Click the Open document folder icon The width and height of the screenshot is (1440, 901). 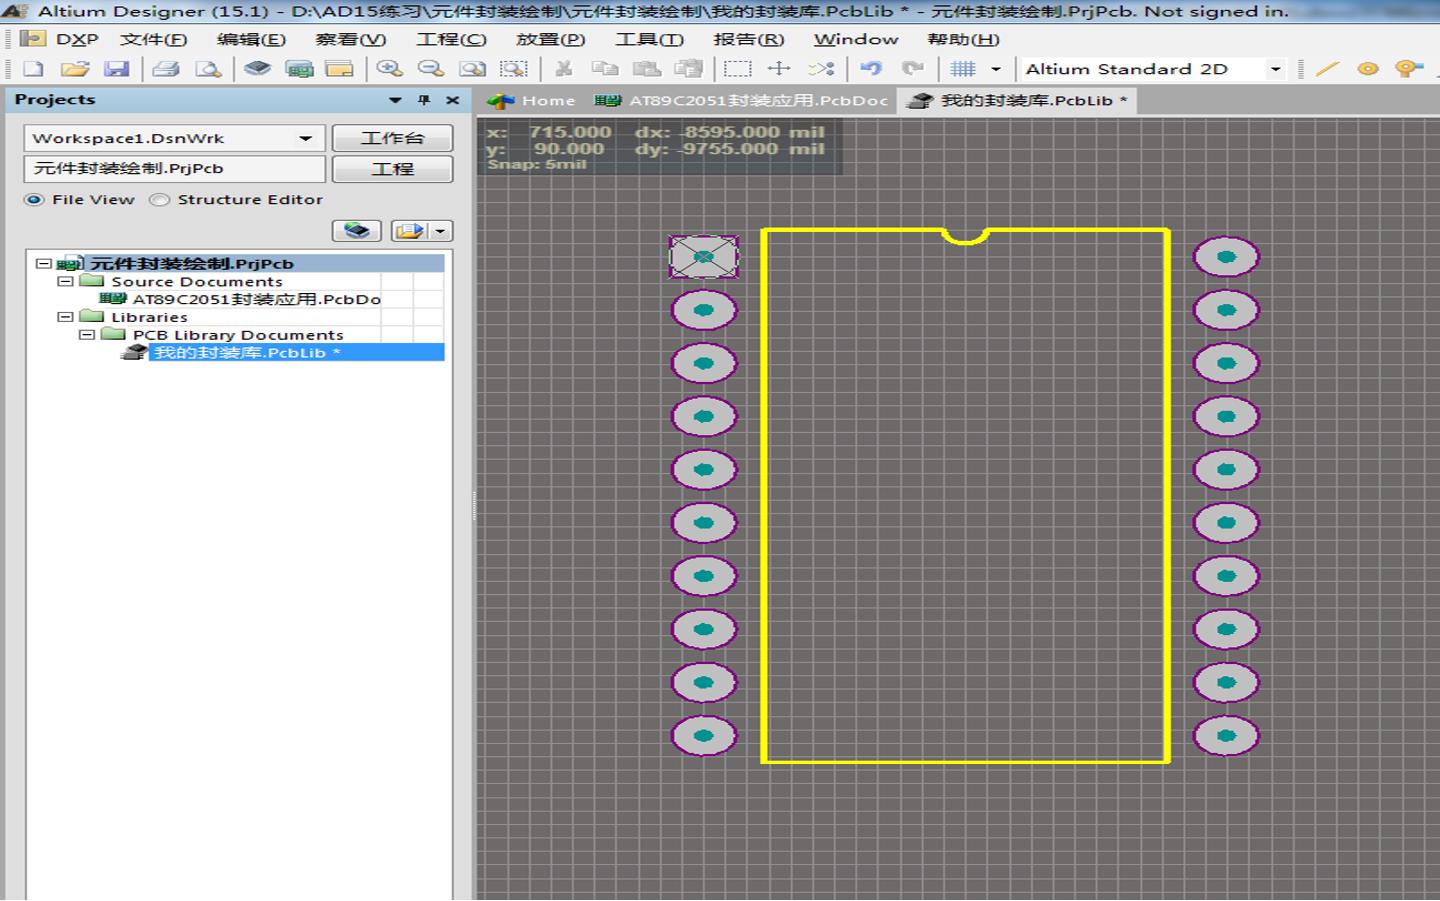click(74, 69)
